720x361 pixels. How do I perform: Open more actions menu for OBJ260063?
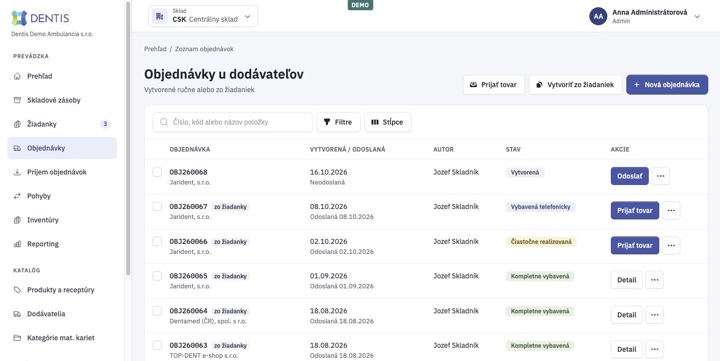click(x=655, y=349)
